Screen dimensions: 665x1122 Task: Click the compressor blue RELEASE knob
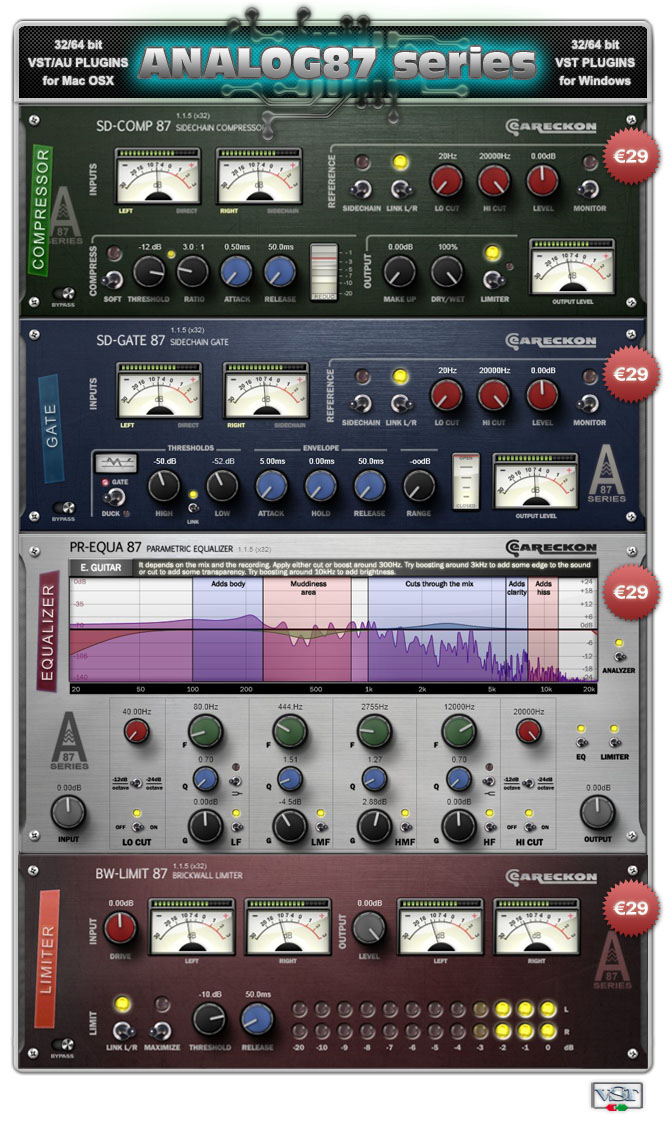[280, 272]
